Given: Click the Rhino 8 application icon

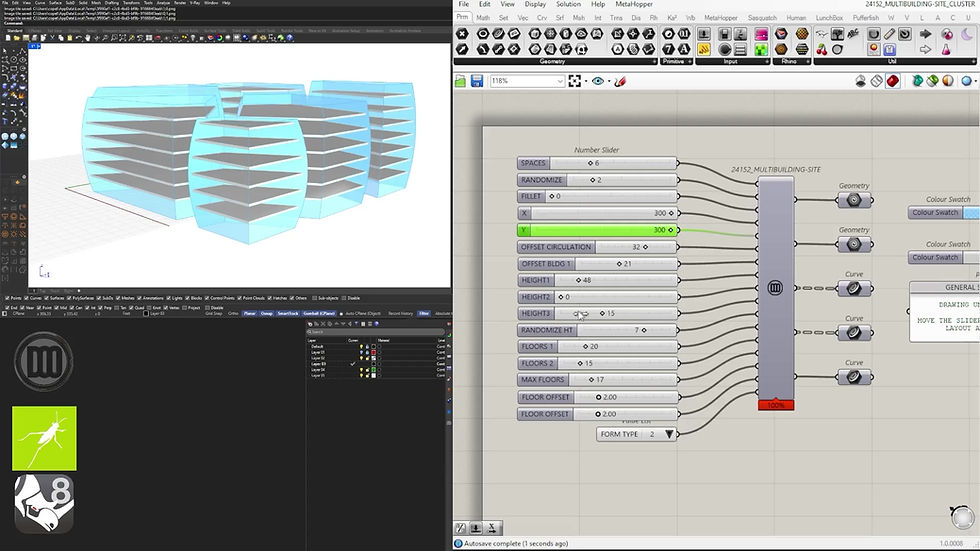Looking at the screenshot, I should pos(44,504).
